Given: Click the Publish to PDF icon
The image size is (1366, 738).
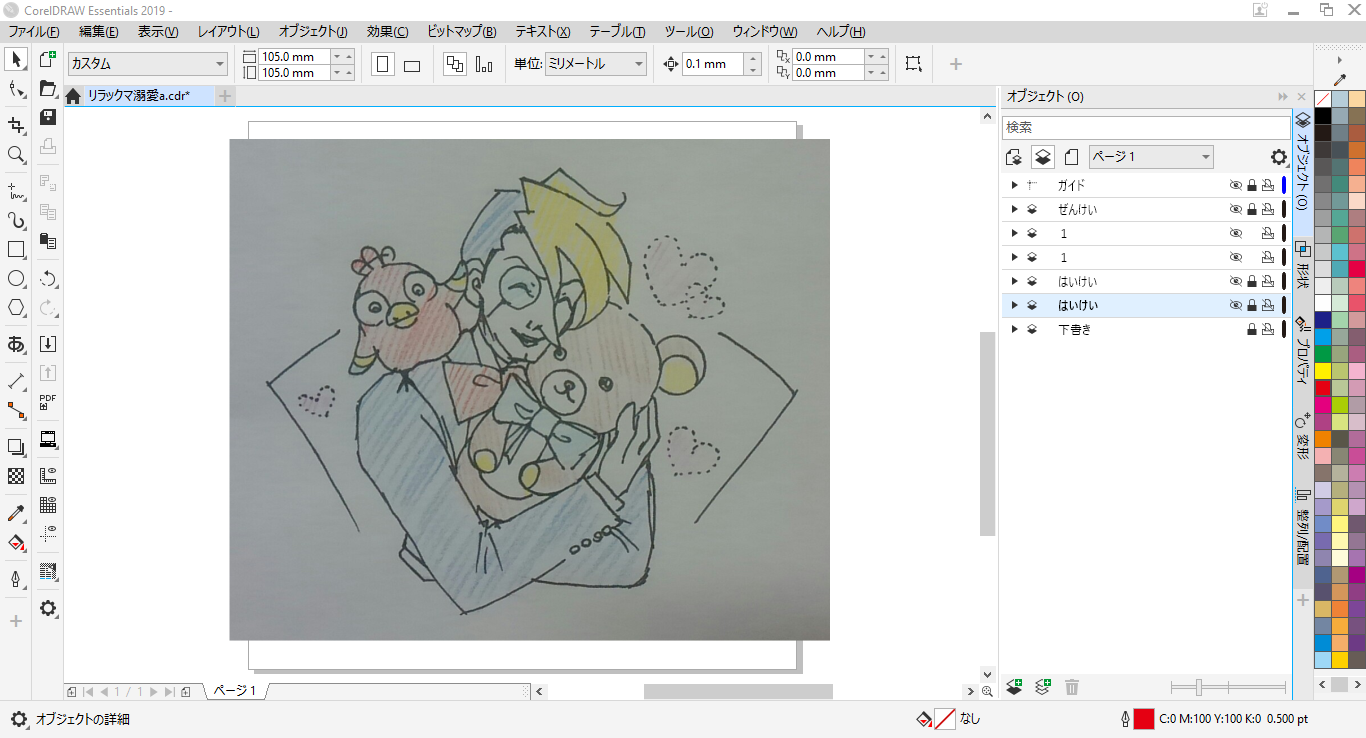Looking at the screenshot, I should tap(47, 402).
